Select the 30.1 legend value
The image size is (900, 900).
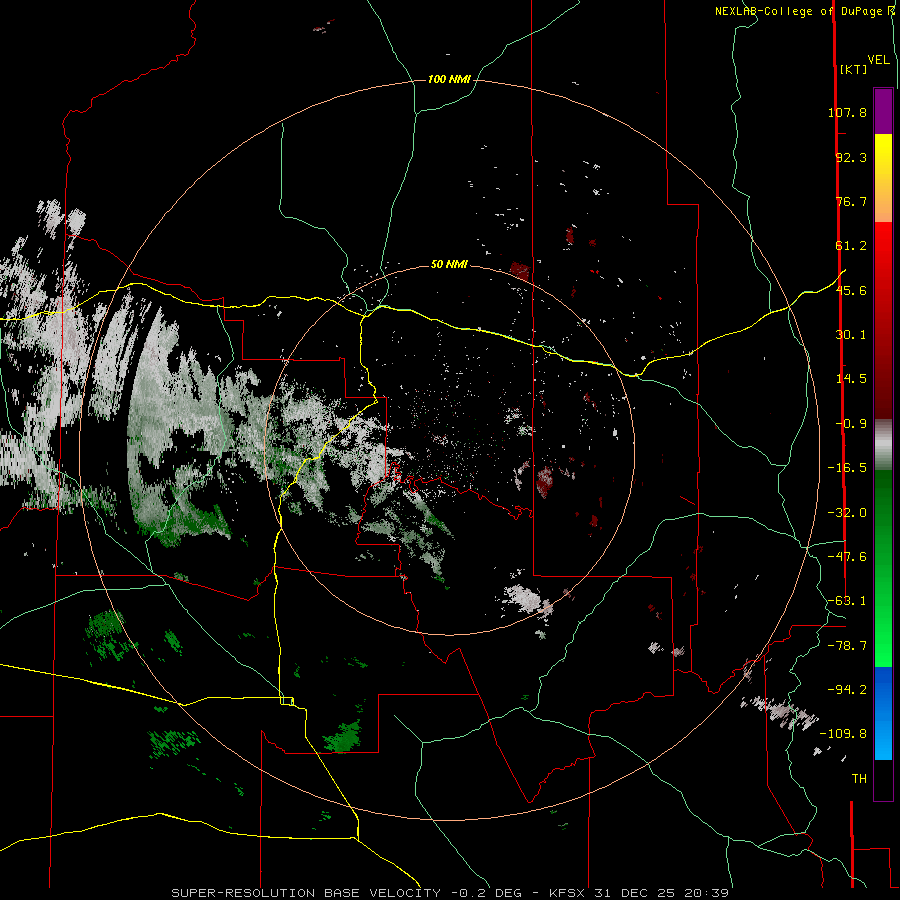(851, 335)
